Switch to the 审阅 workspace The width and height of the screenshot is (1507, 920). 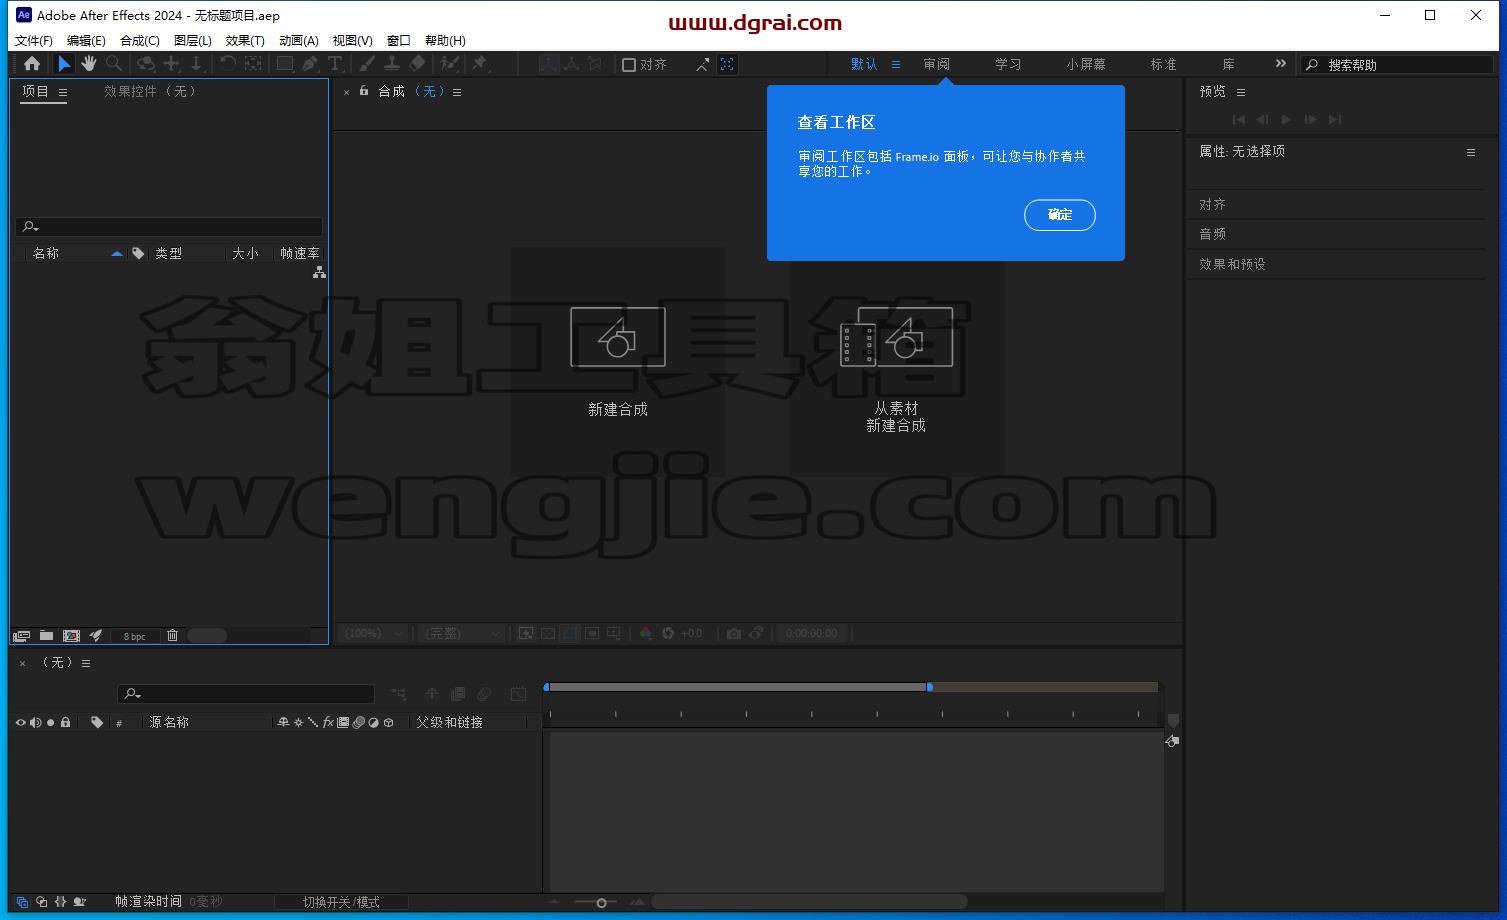(x=937, y=64)
